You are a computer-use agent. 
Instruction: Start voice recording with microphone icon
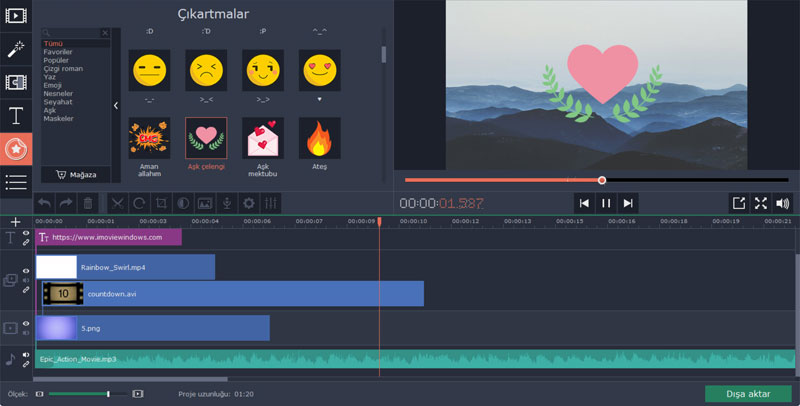click(227, 204)
